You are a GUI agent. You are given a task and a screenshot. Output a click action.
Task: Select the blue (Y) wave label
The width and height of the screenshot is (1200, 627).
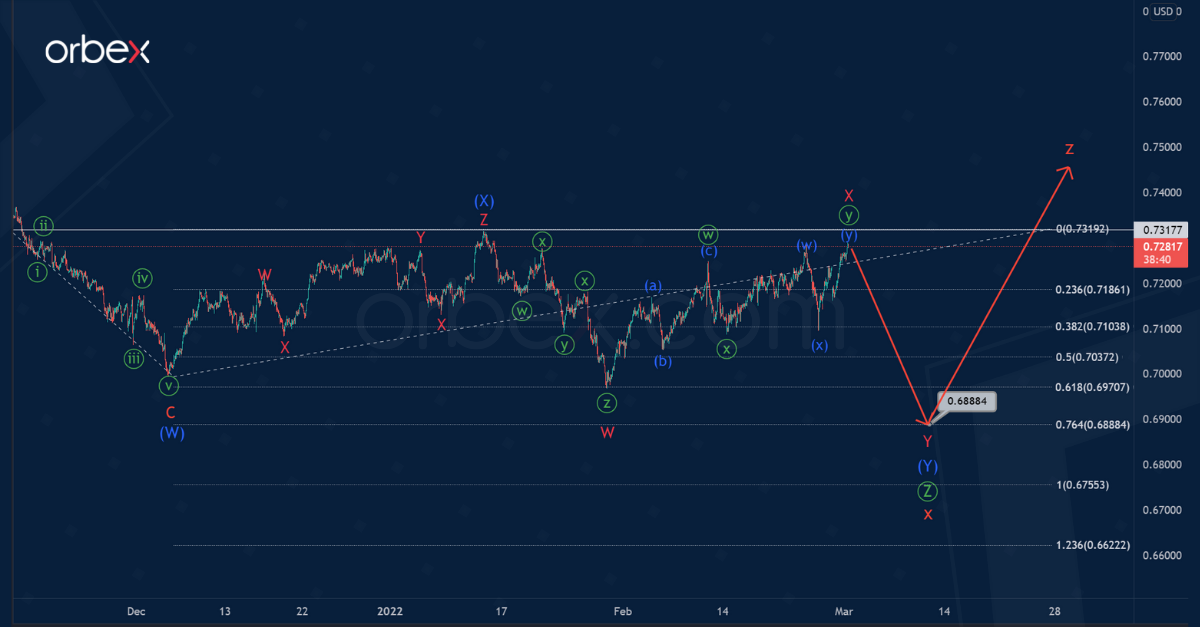[x=928, y=466]
